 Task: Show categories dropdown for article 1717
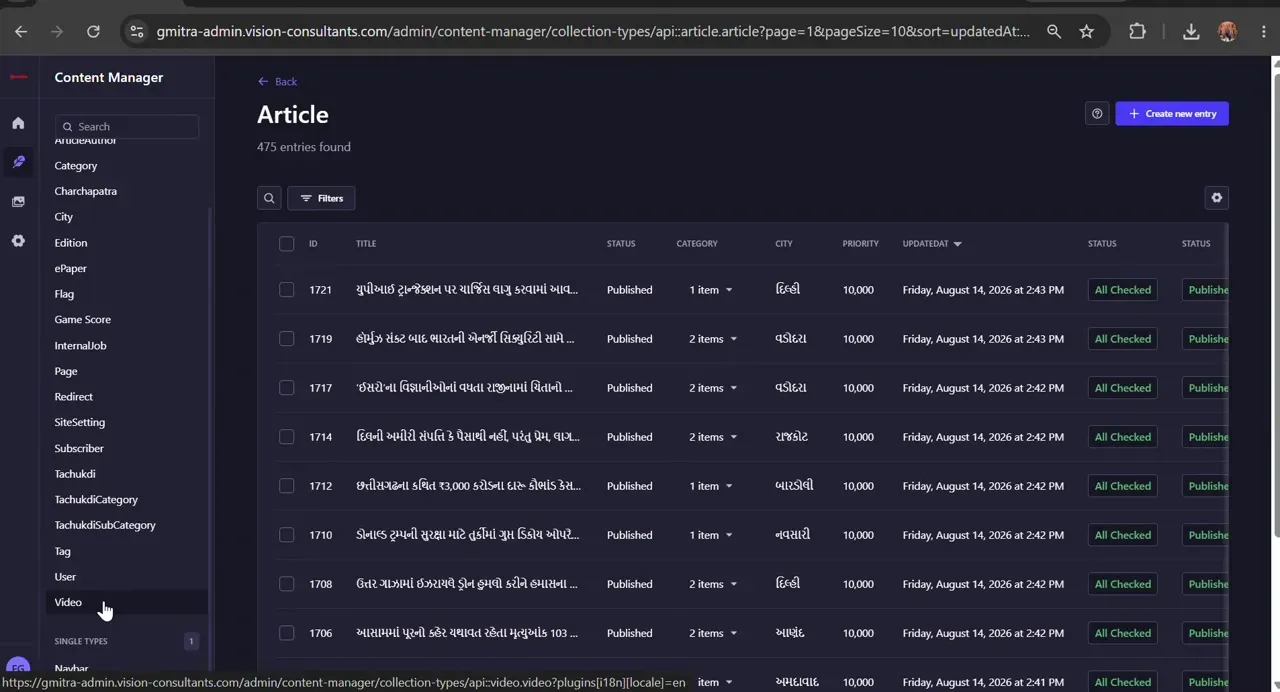coord(713,388)
